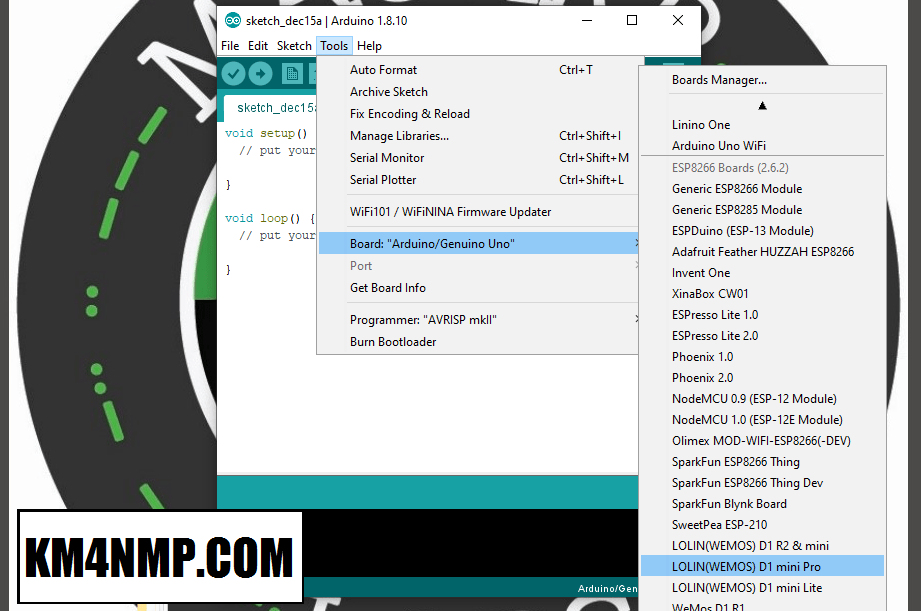The width and height of the screenshot is (921, 611).
Task: Click Burn Bootloader in Tools menu
Action: tap(393, 342)
